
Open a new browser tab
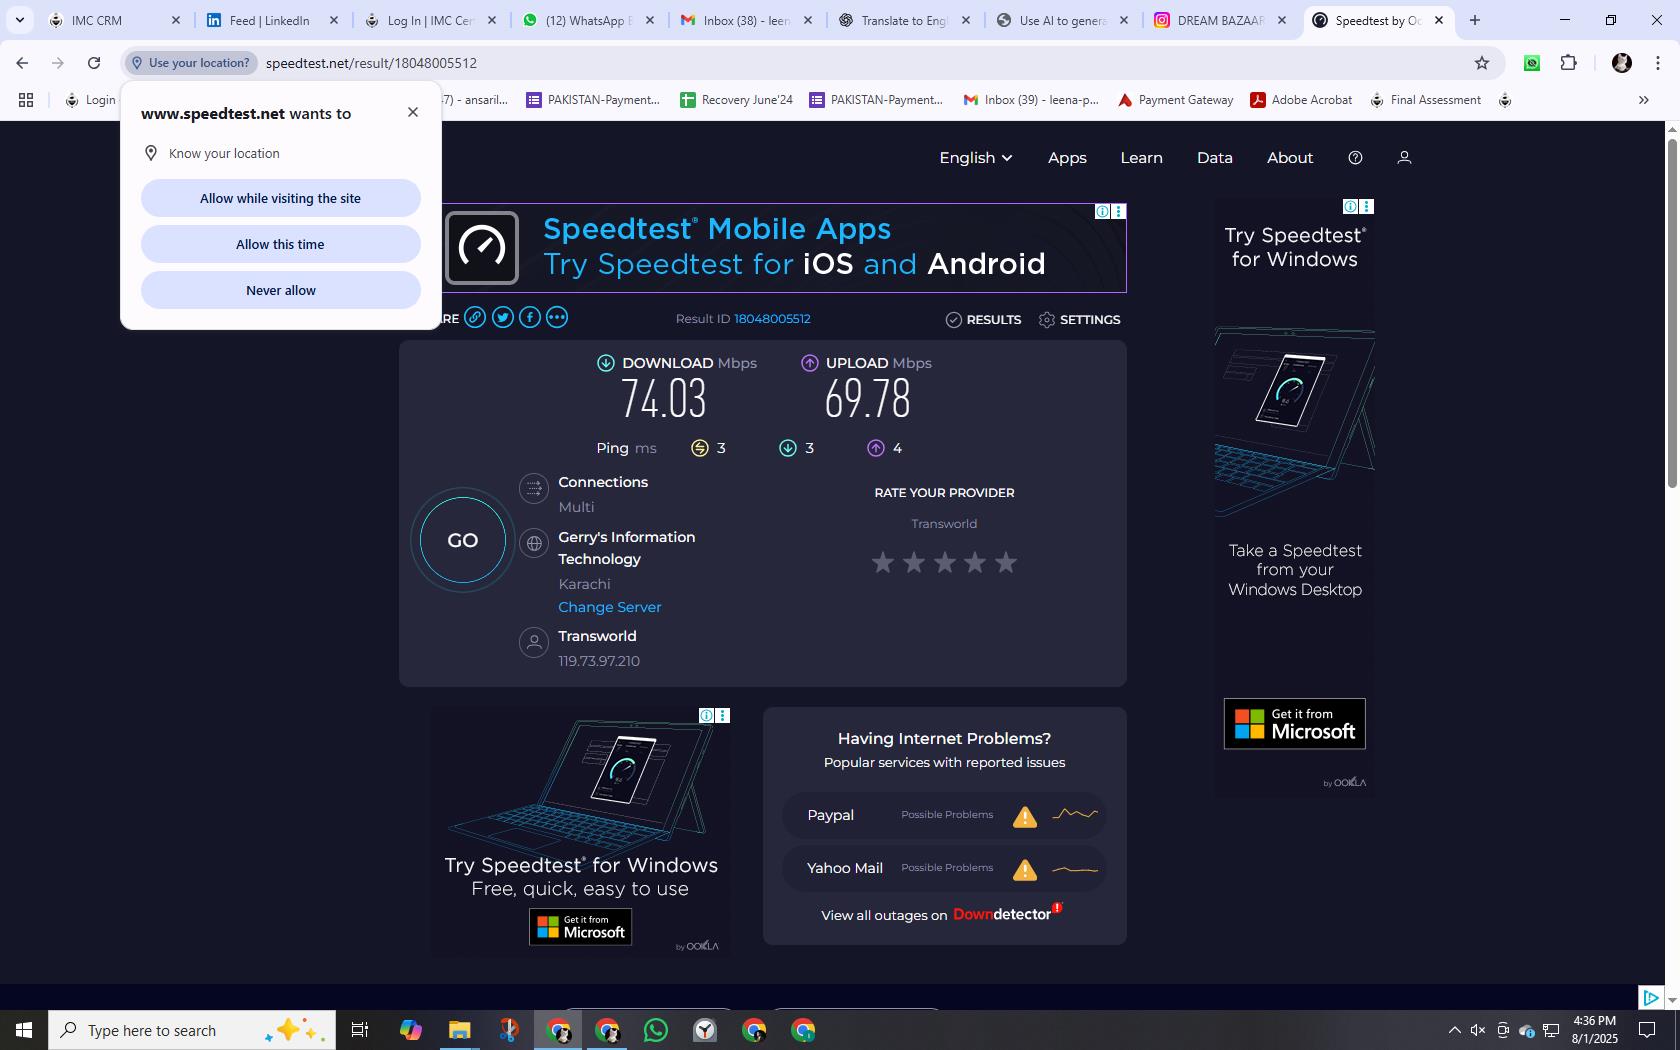pos(1474,20)
